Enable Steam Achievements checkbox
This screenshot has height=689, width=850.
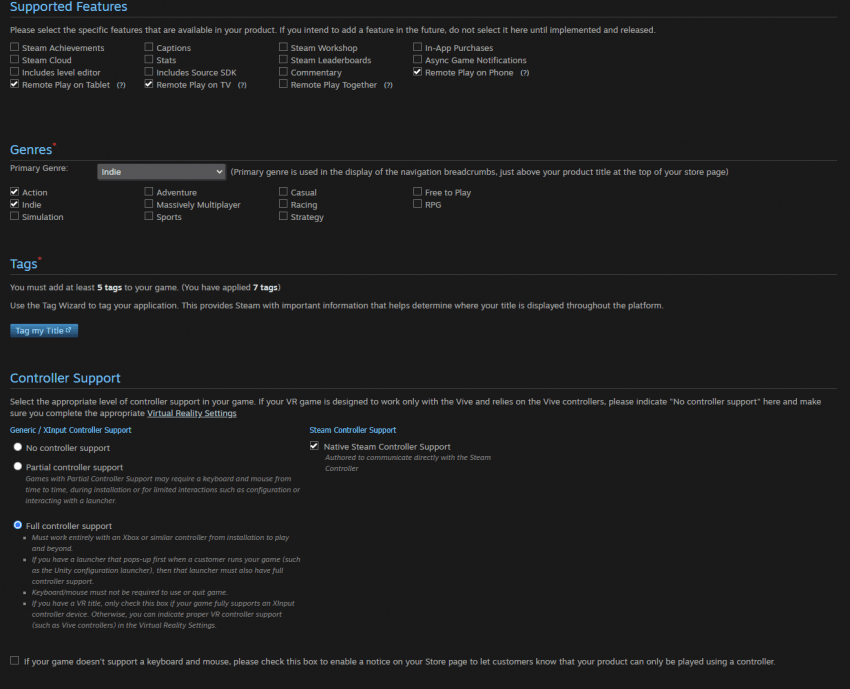(15, 47)
